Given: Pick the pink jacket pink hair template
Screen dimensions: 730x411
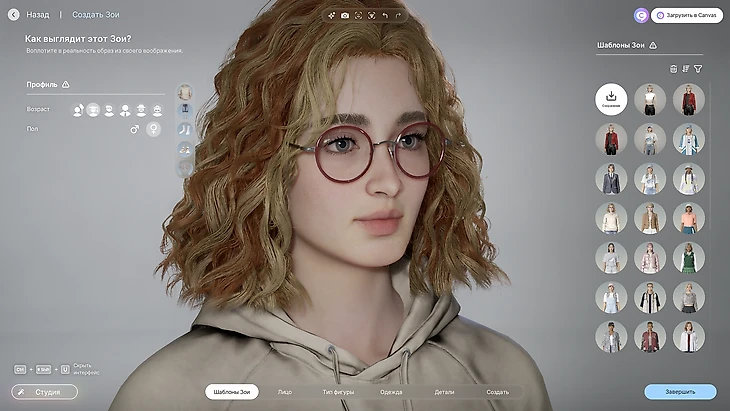Looking at the screenshot, I should tap(650, 257).
